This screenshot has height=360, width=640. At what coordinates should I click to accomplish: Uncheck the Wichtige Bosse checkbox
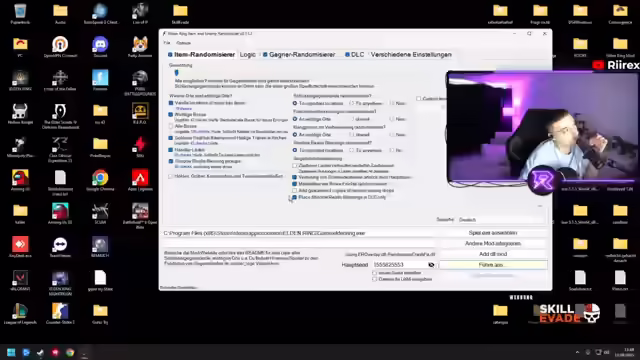tap(171, 115)
